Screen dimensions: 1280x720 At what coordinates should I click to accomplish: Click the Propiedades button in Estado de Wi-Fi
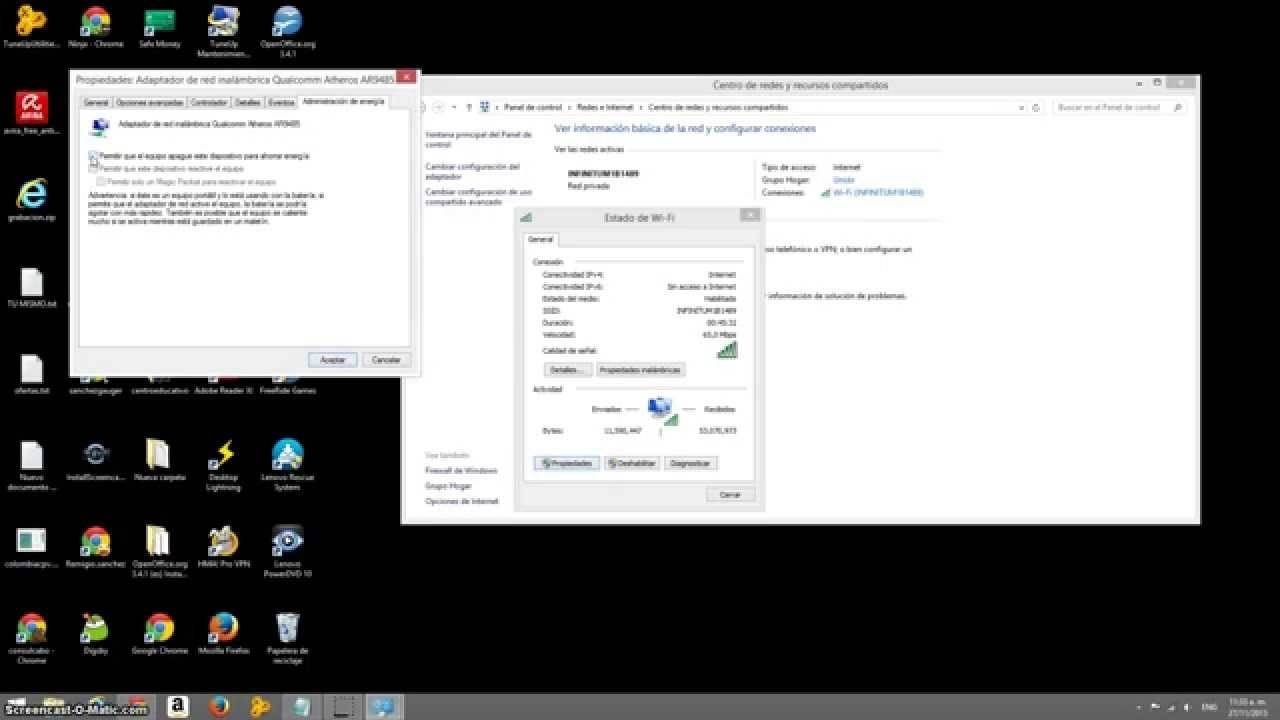[x=568, y=463]
